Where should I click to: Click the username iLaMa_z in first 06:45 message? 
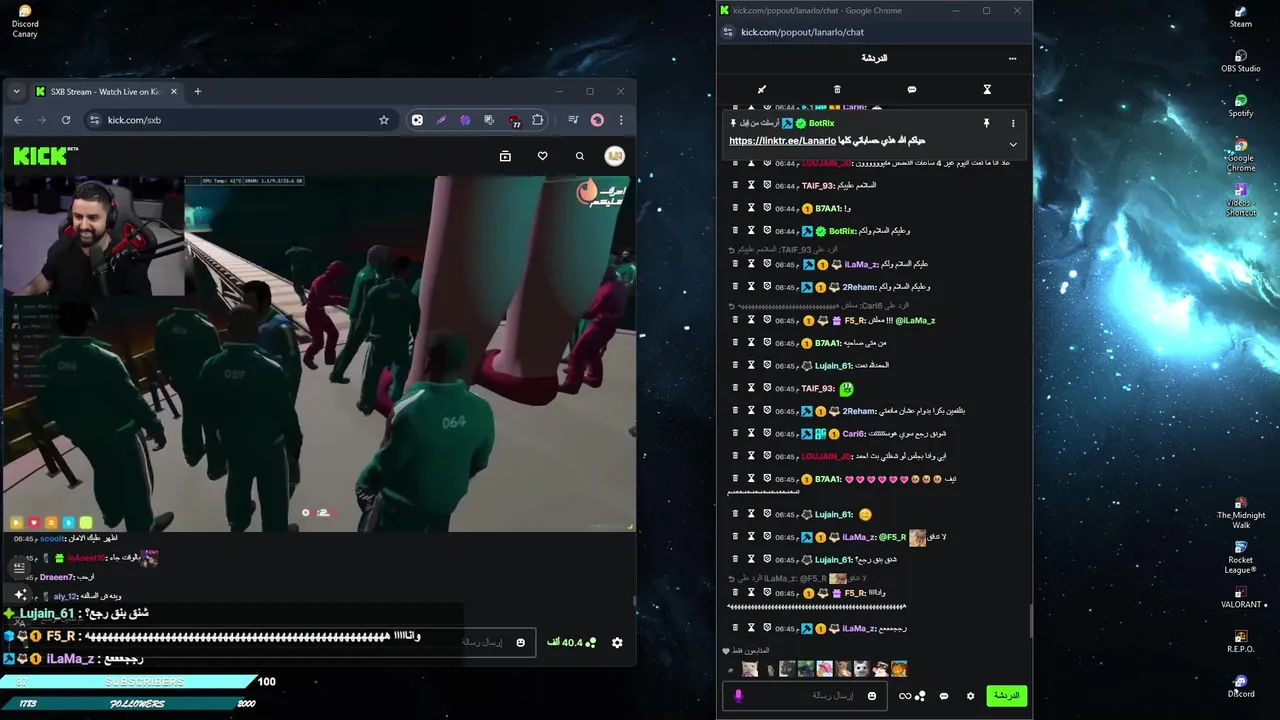(861, 264)
